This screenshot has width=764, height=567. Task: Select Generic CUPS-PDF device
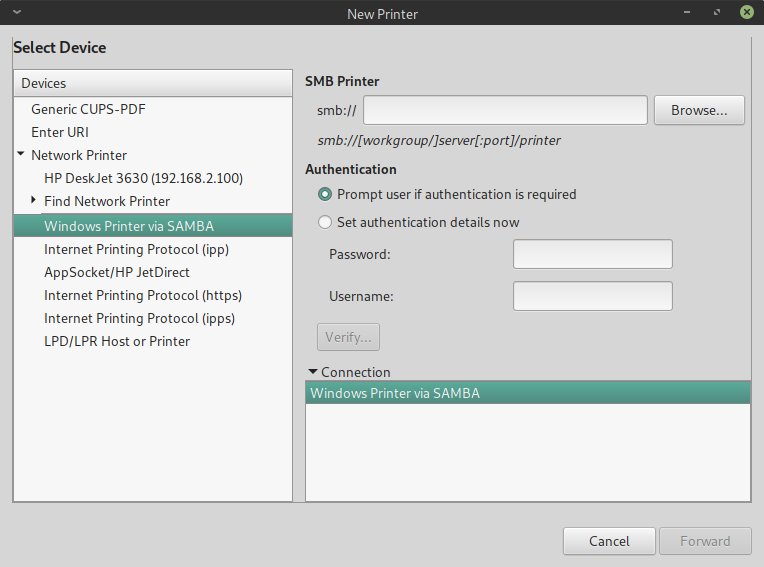point(95,109)
